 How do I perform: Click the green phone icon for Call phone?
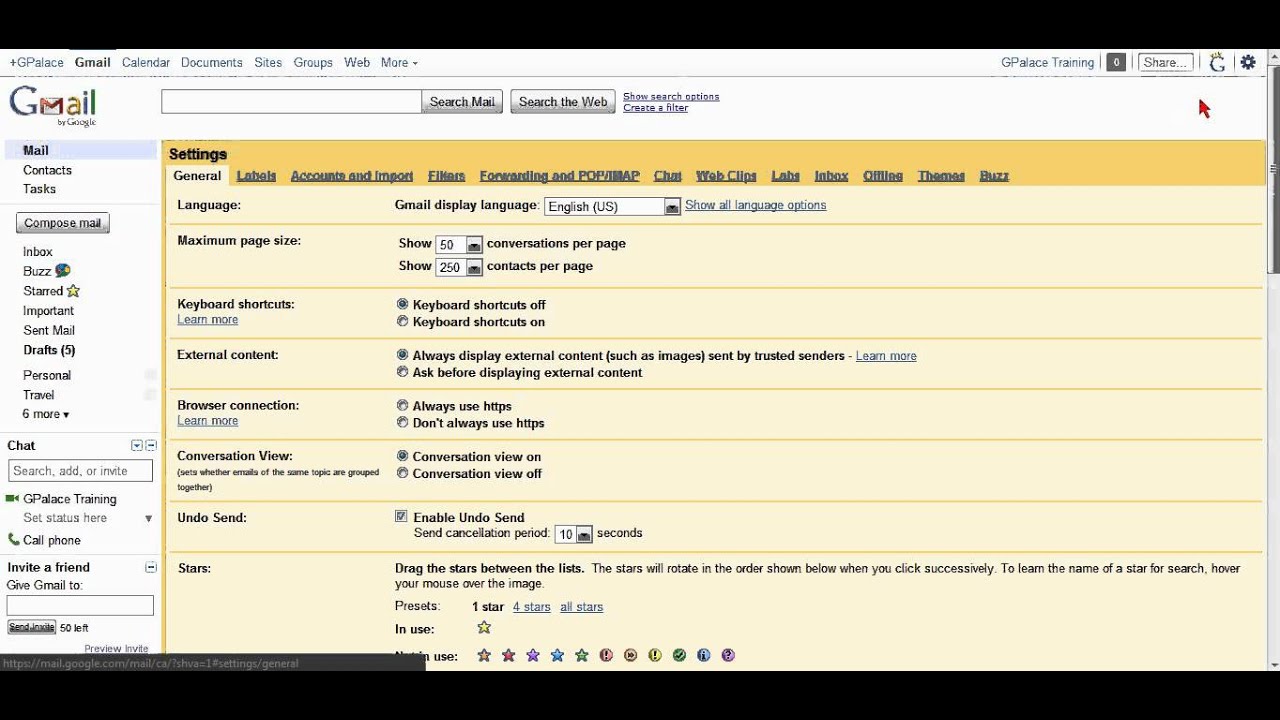pyautogui.click(x=14, y=540)
